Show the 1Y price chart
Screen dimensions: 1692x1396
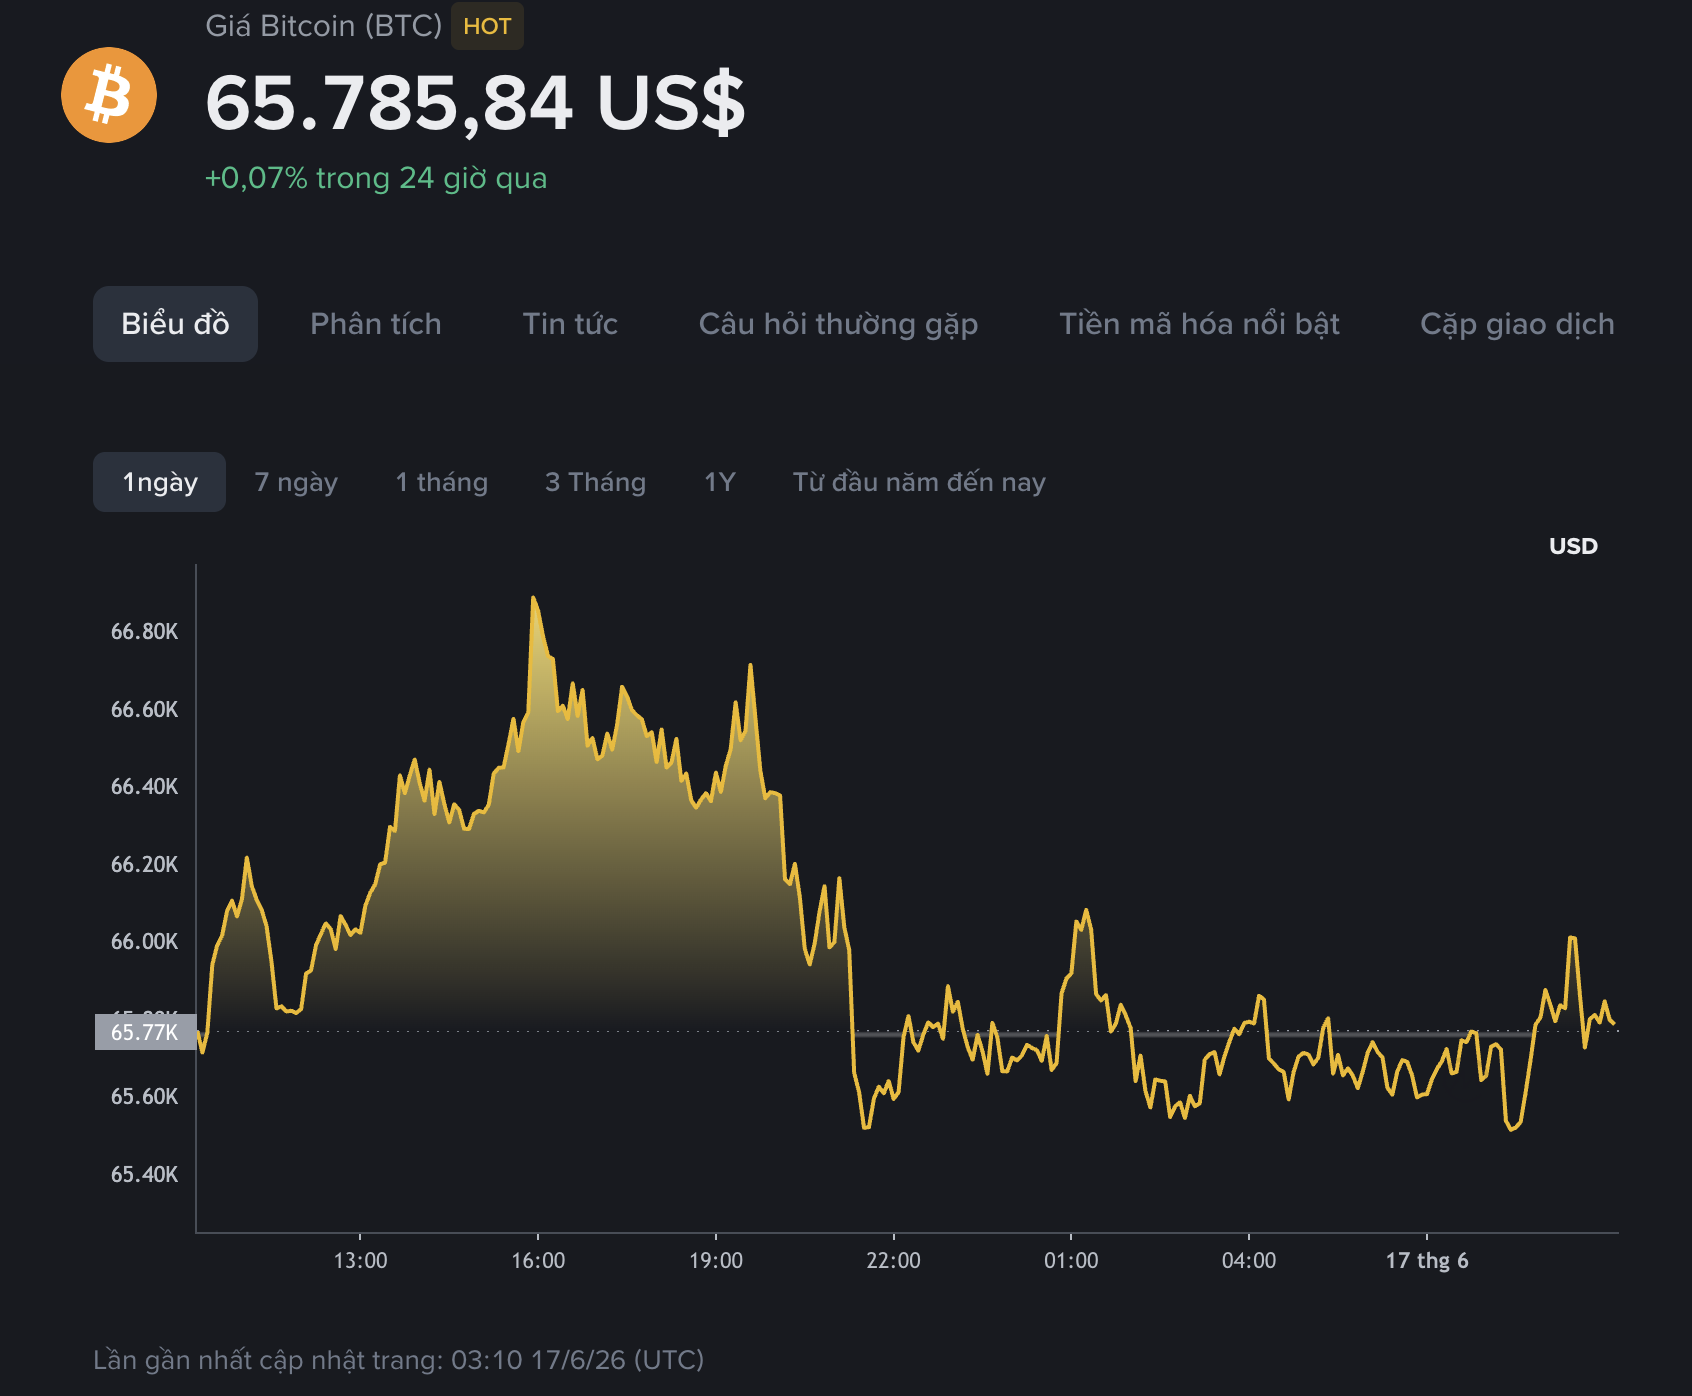point(720,482)
